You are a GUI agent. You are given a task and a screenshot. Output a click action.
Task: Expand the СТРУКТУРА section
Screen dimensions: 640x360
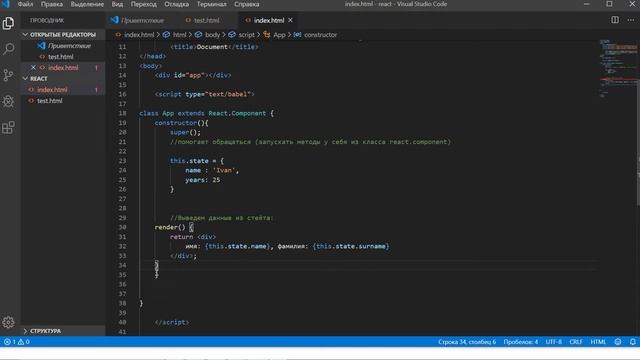pos(62,331)
